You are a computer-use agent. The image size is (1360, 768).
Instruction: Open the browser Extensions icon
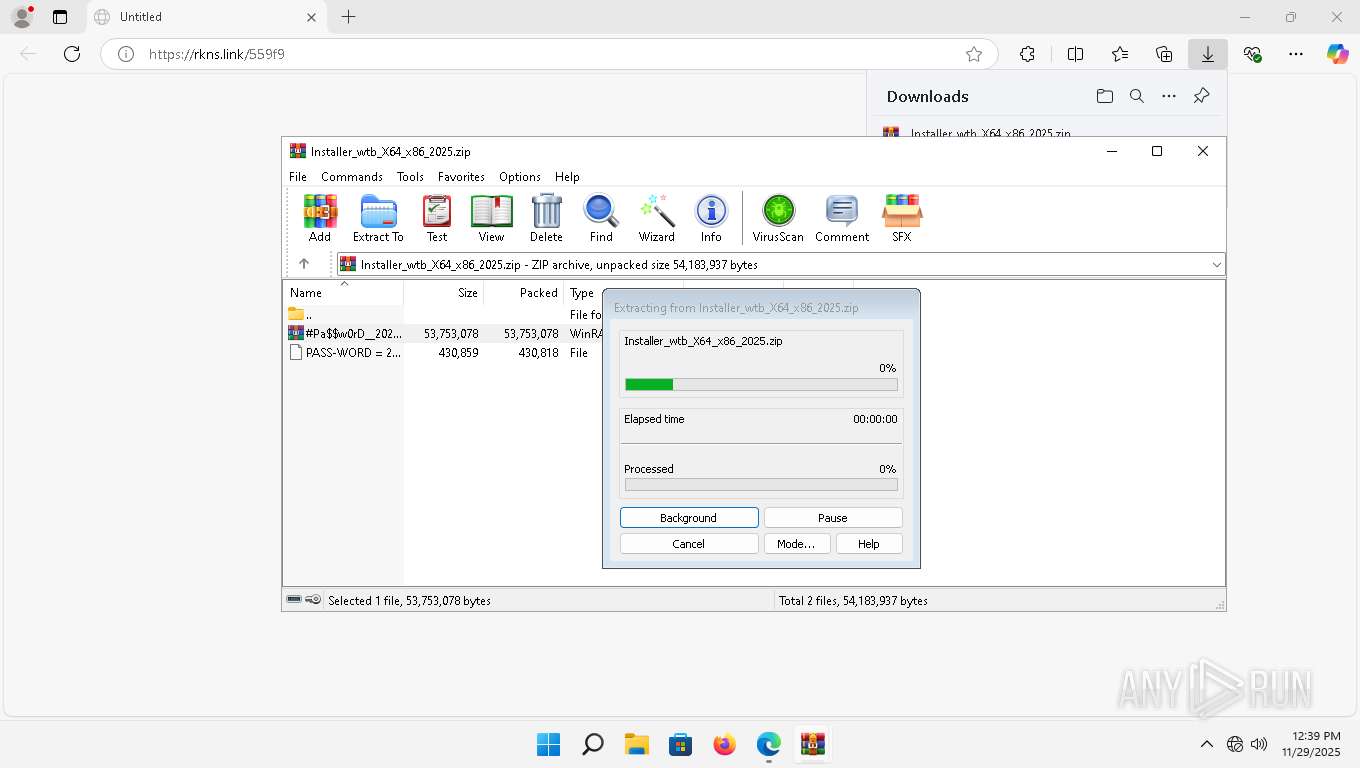click(x=1027, y=54)
